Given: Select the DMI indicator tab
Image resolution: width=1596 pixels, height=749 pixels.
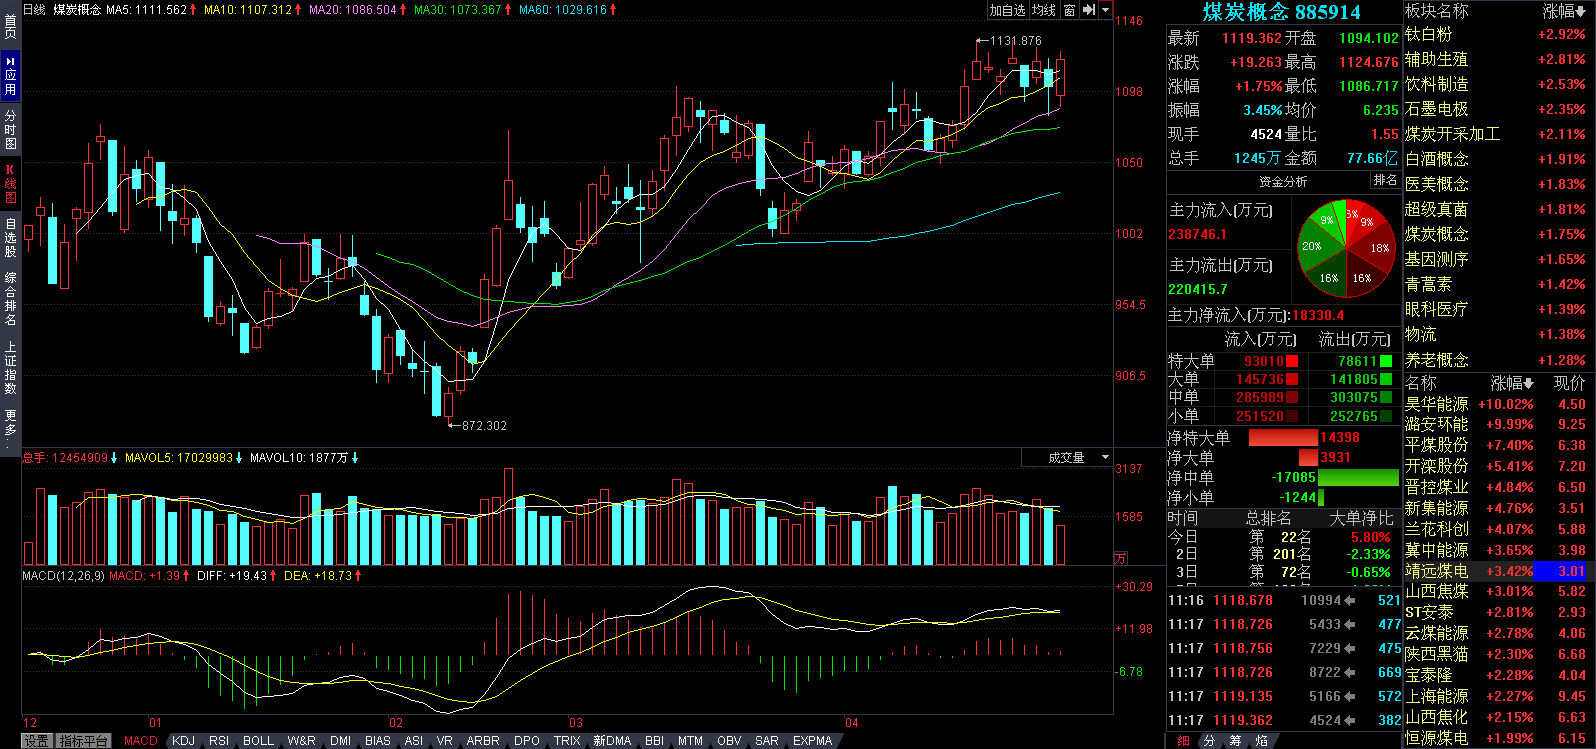Looking at the screenshot, I should point(340,741).
